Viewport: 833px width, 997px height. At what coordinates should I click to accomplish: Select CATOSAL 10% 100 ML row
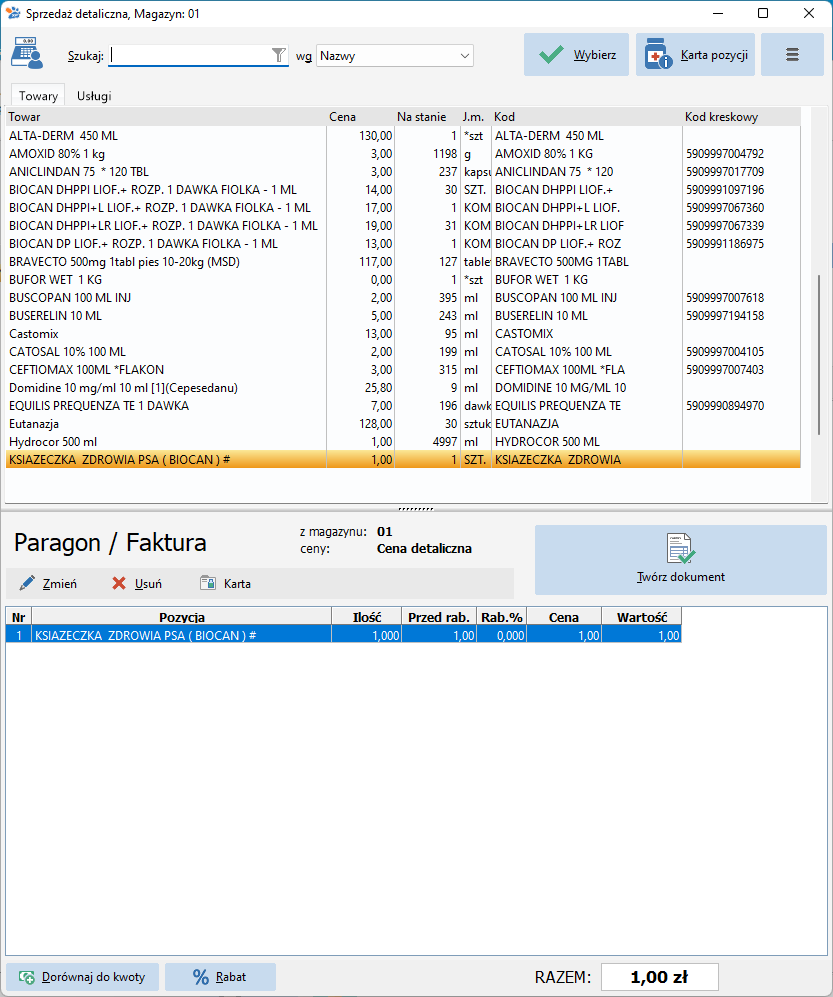[x=403, y=352]
